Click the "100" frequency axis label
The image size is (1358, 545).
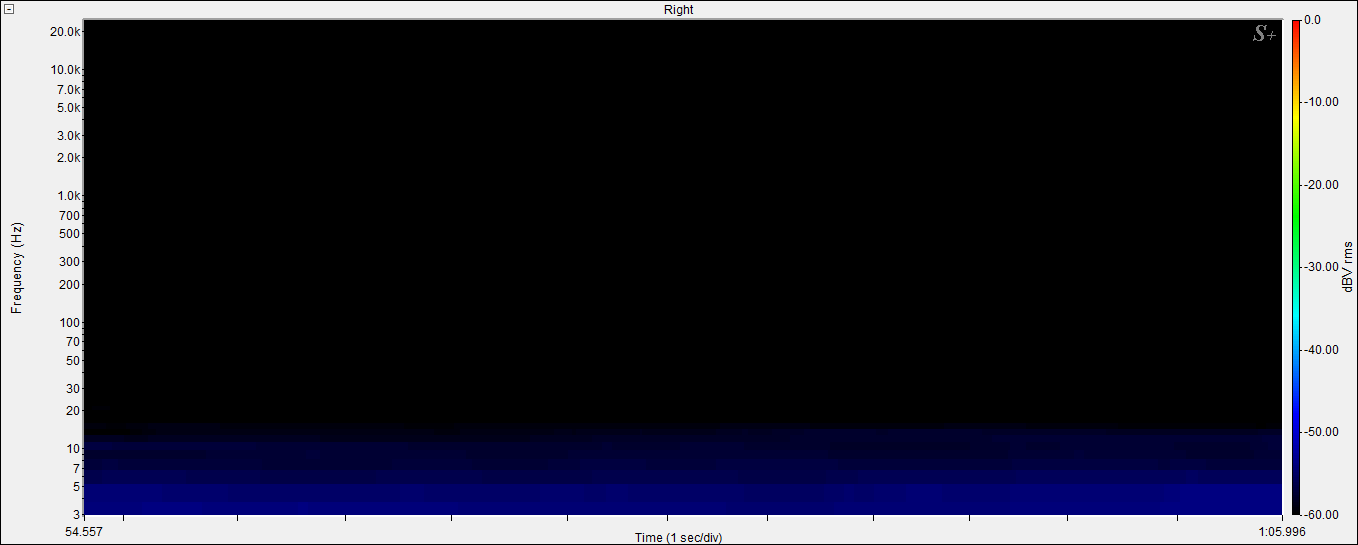70,322
